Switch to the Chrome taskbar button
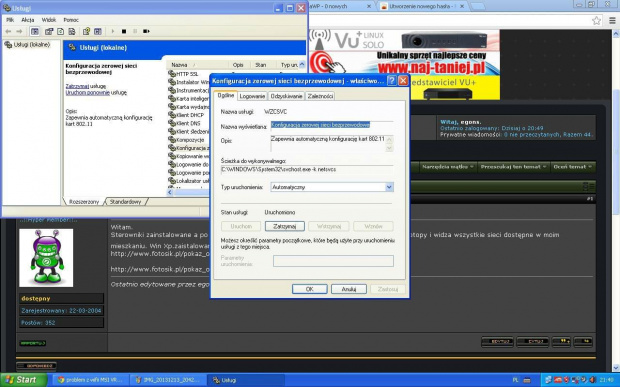This screenshot has width=620, height=387. (91, 380)
